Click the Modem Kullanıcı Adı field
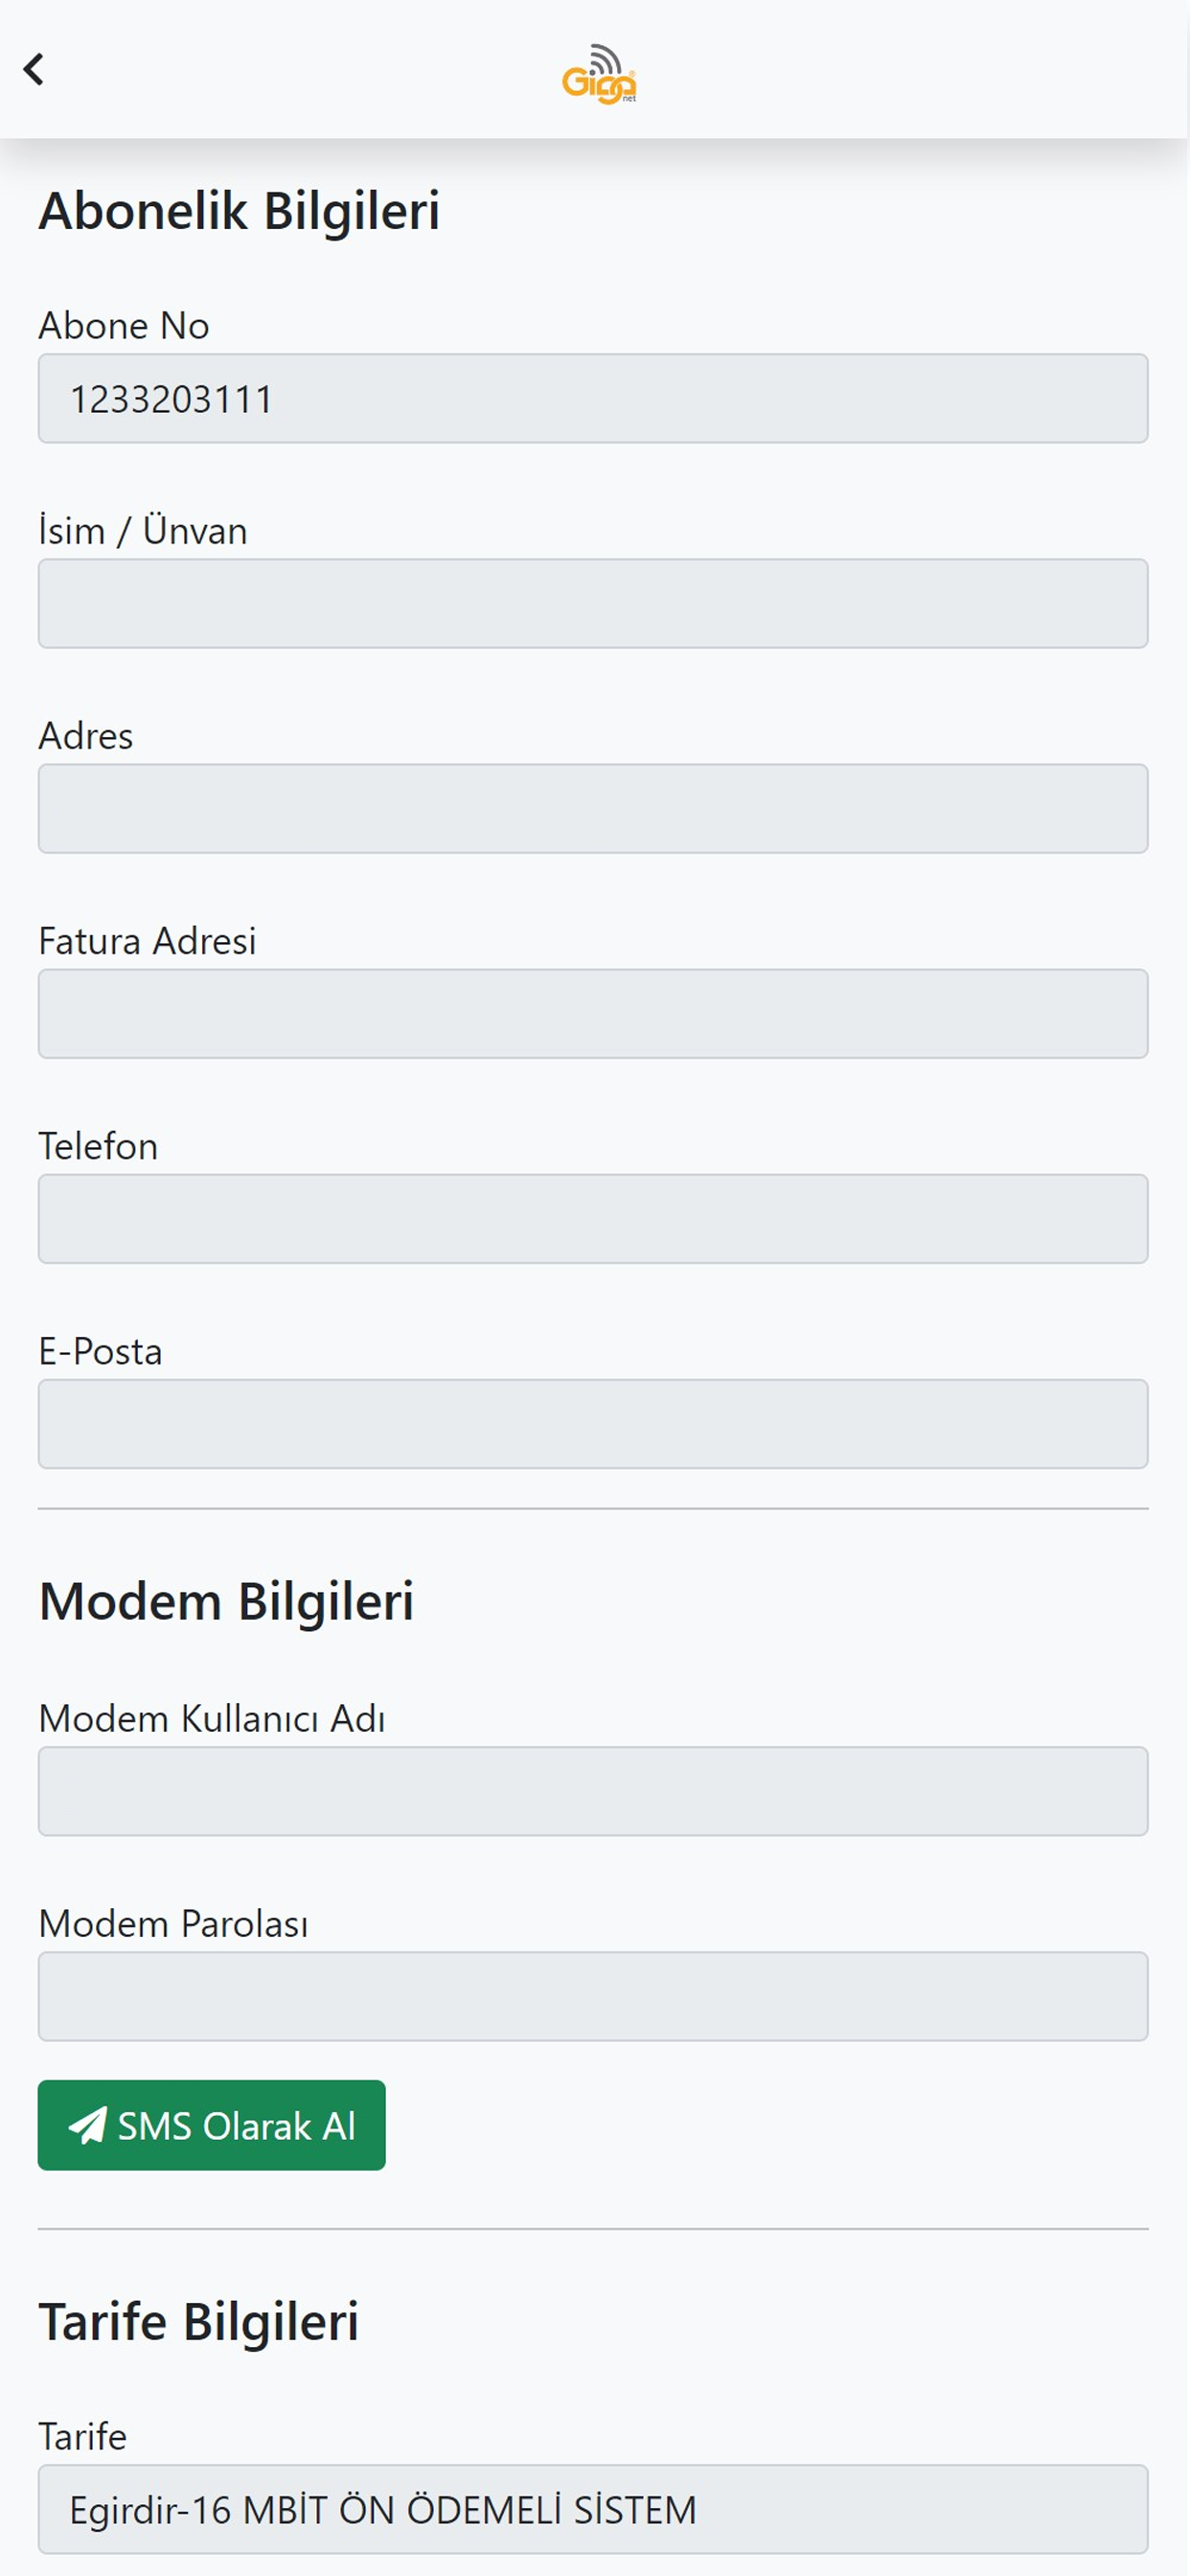Viewport: 1190px width, 2576px height. point(593,1791)
